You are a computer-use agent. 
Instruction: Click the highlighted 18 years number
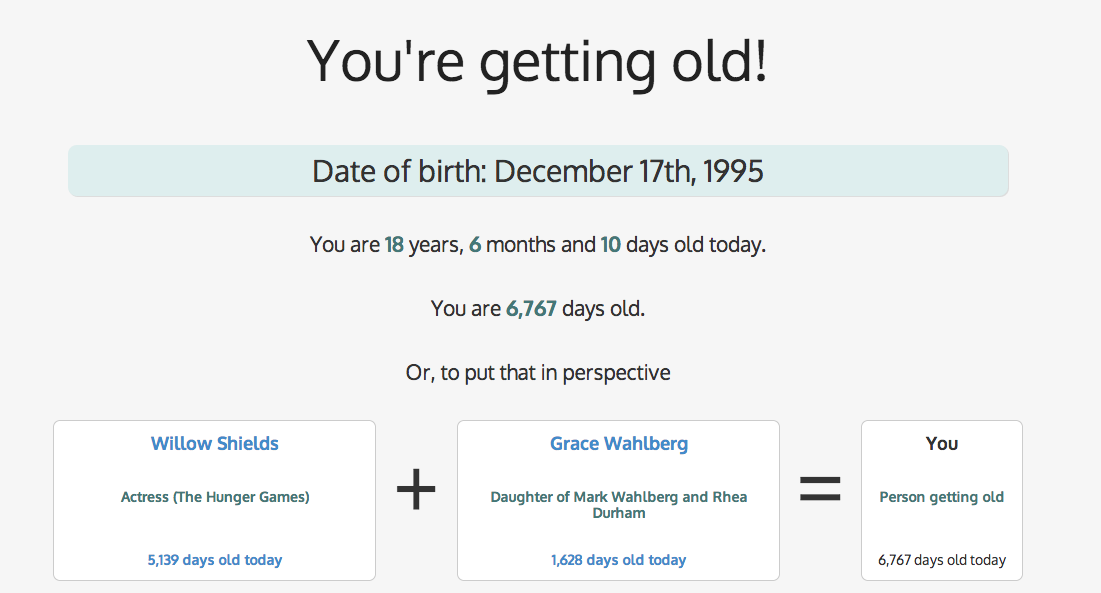[394, 244]
